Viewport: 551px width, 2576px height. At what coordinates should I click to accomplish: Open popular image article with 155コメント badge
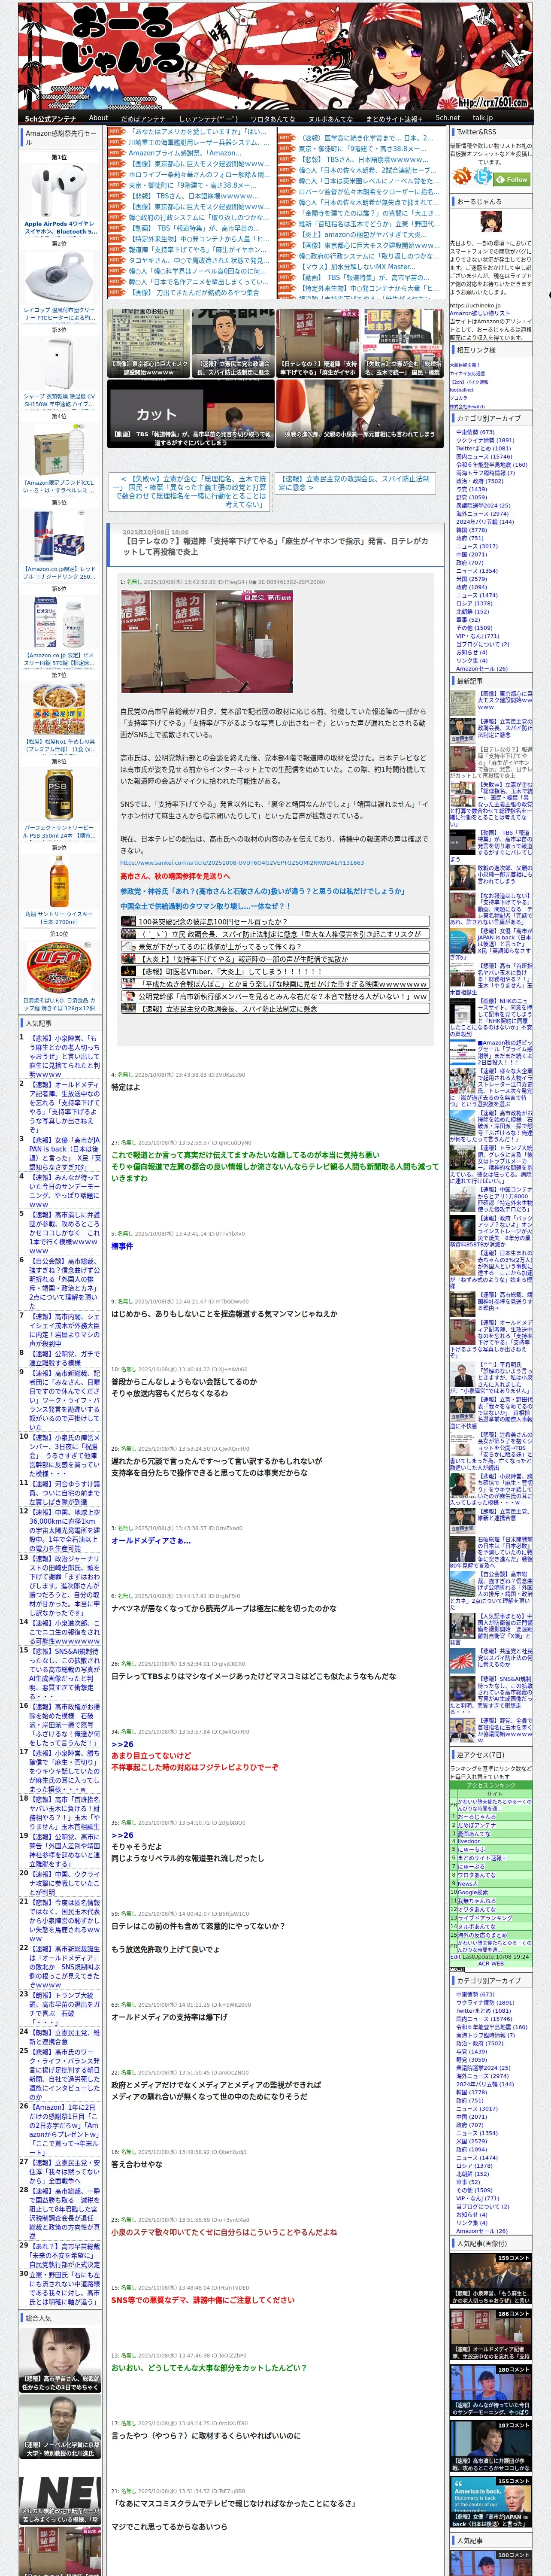coord(490,2502)
